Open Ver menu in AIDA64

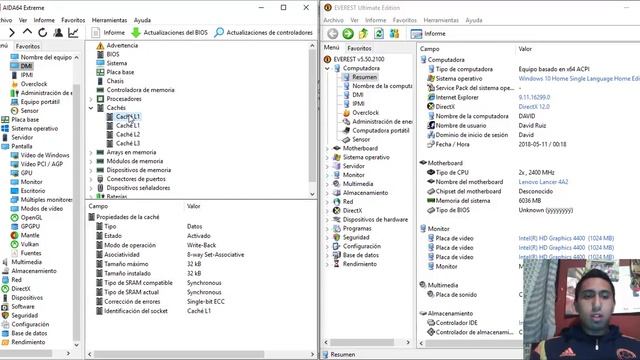click(23, 20)
